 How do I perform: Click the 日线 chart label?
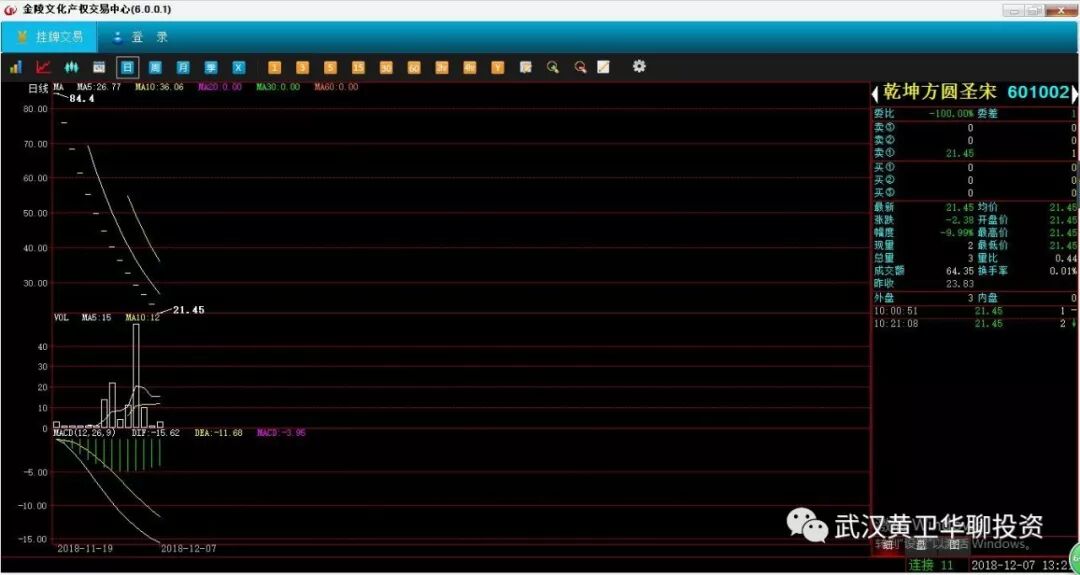click(38, 88)
